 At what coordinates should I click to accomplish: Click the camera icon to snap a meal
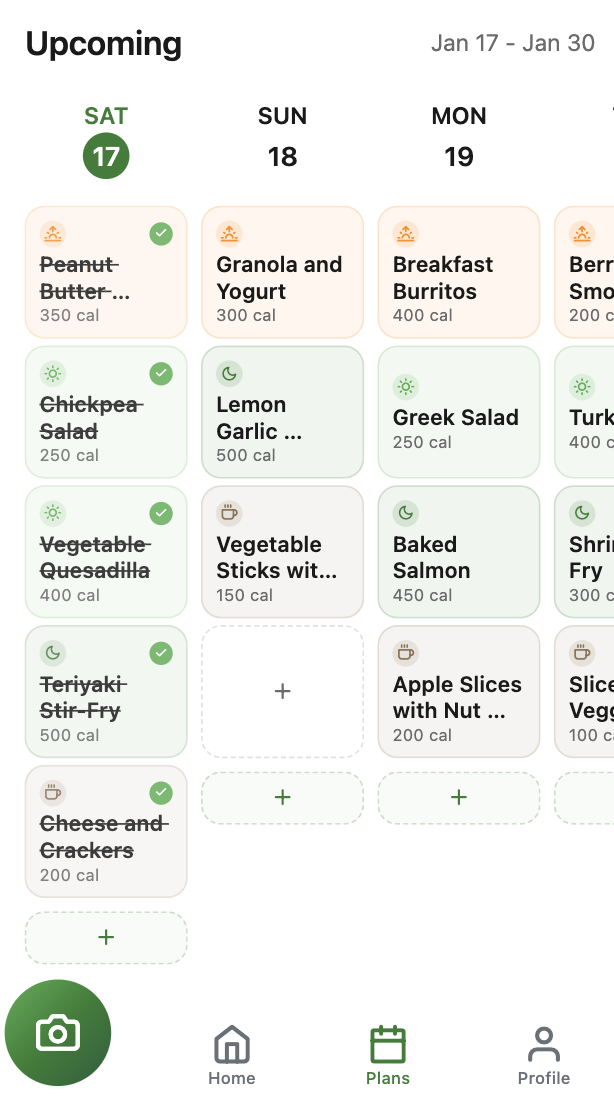pyautogui.click(x=57, y=1032)
